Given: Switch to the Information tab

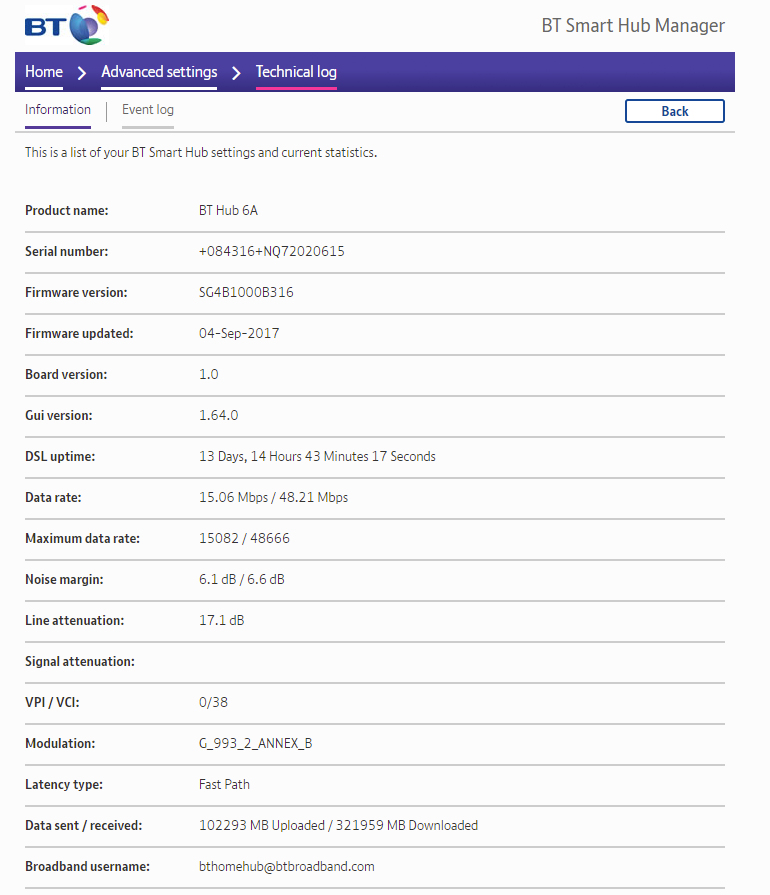Looking at the screenshot, I should tap(58, 110).
